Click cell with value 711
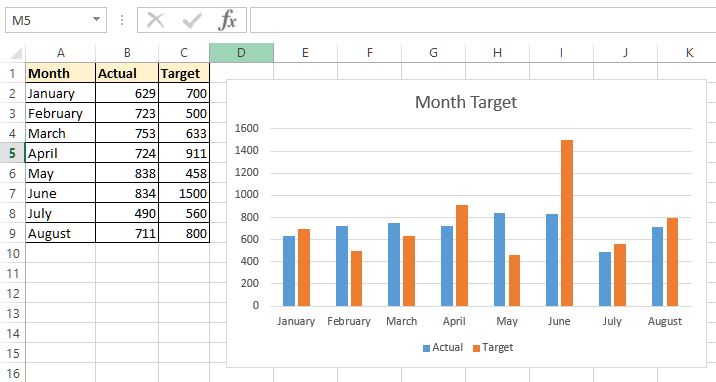The image size is (716, 382). 127,233
